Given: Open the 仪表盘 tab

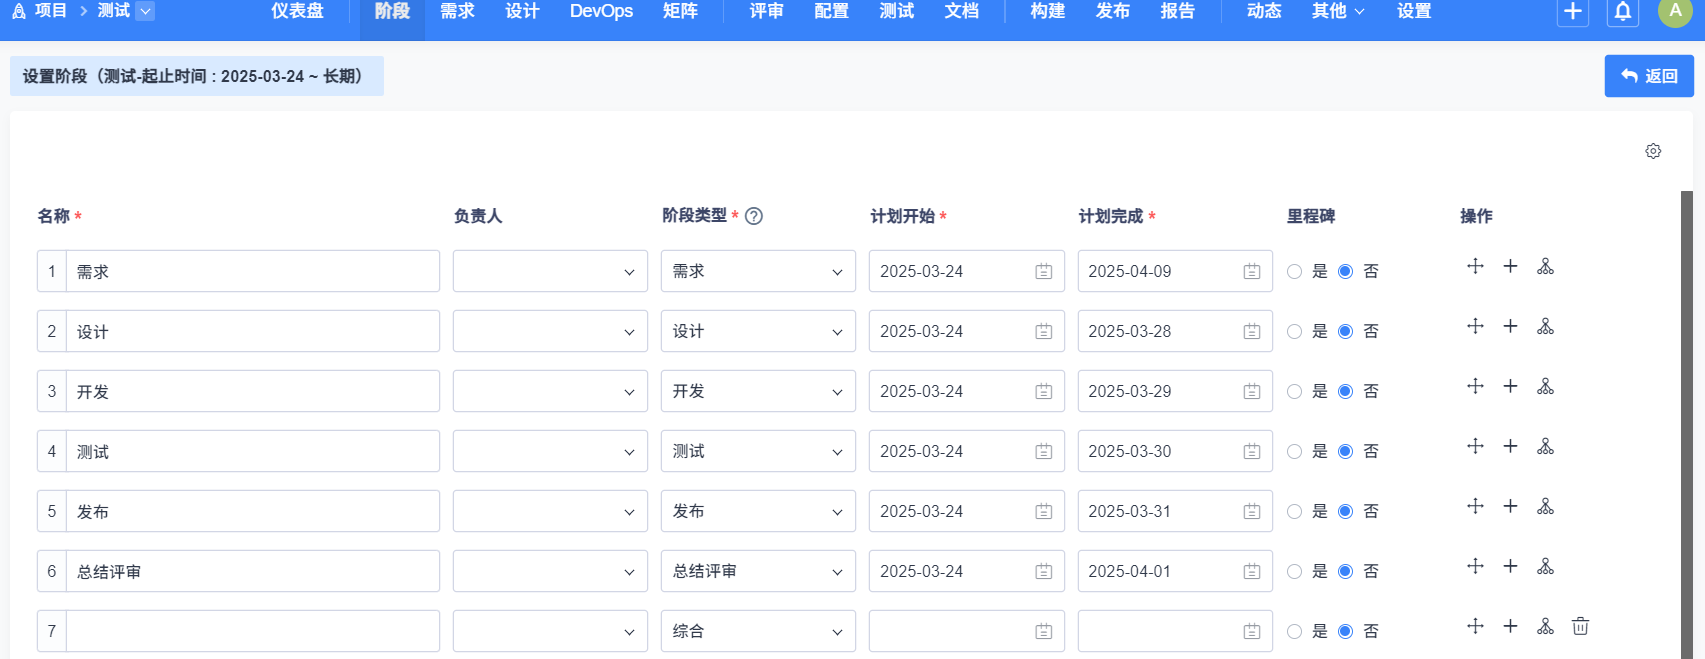Looking at the screenshot, I should point(297,11).
